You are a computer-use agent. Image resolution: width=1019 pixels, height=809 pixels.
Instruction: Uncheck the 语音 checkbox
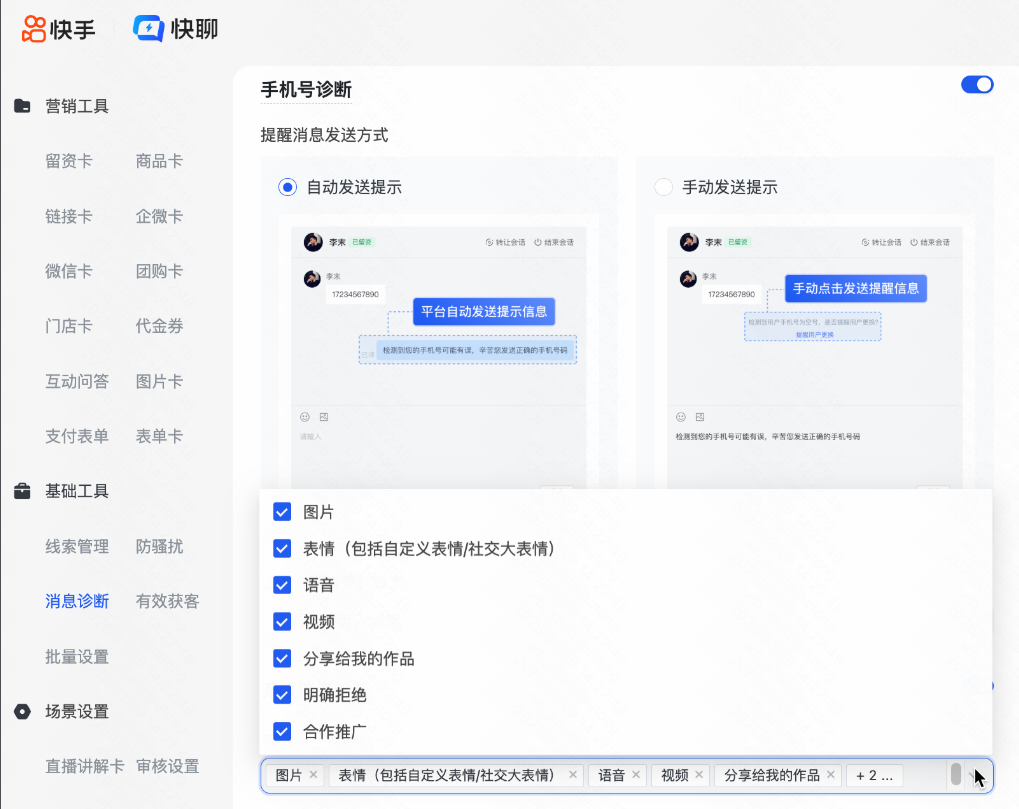click(x=282, y=585)
